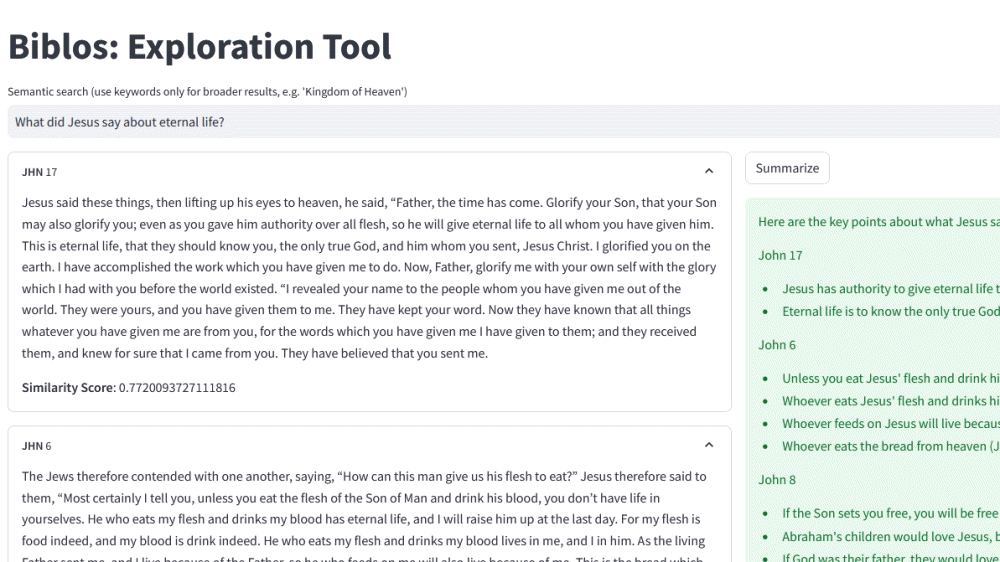
Task: Select the John 17 summary heading
Action: pyautogui.click(x=780, y=255)
